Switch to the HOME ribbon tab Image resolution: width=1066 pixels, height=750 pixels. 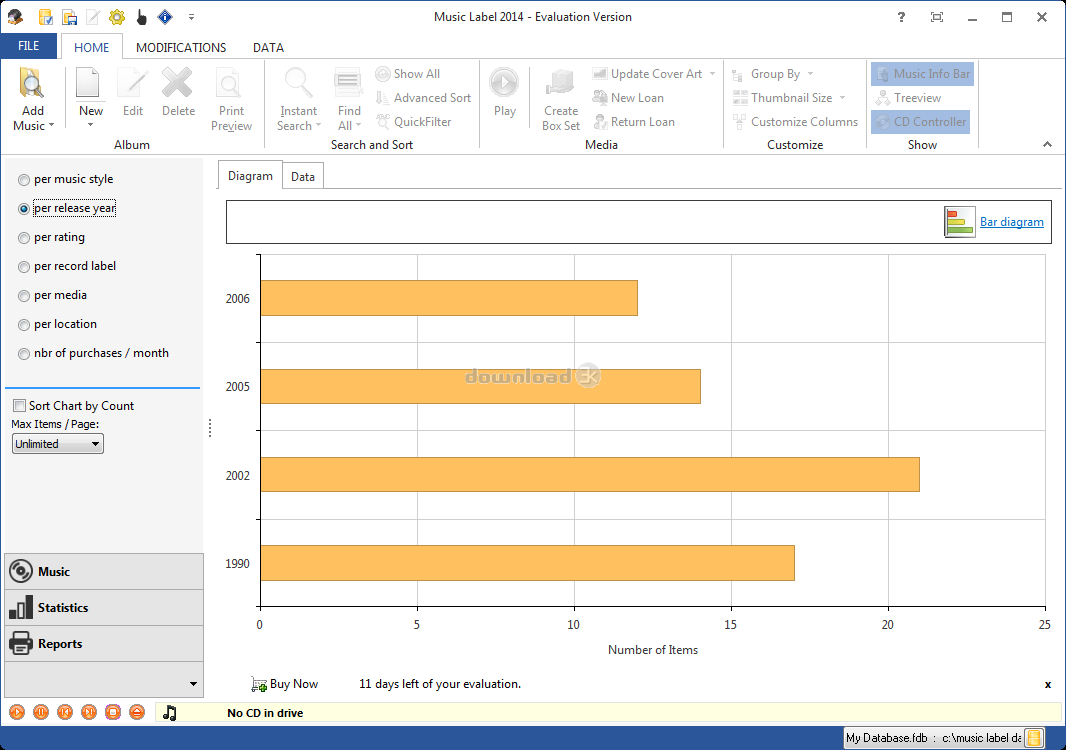tap(92, 48)
